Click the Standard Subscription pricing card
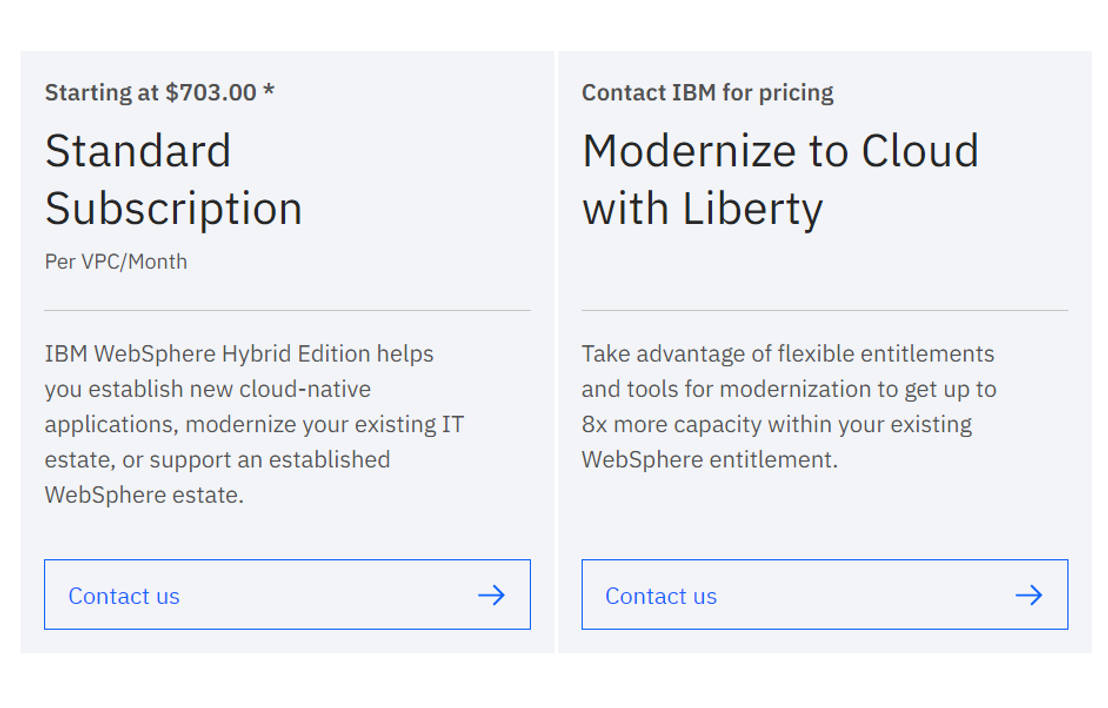 (x=287, y=350)
